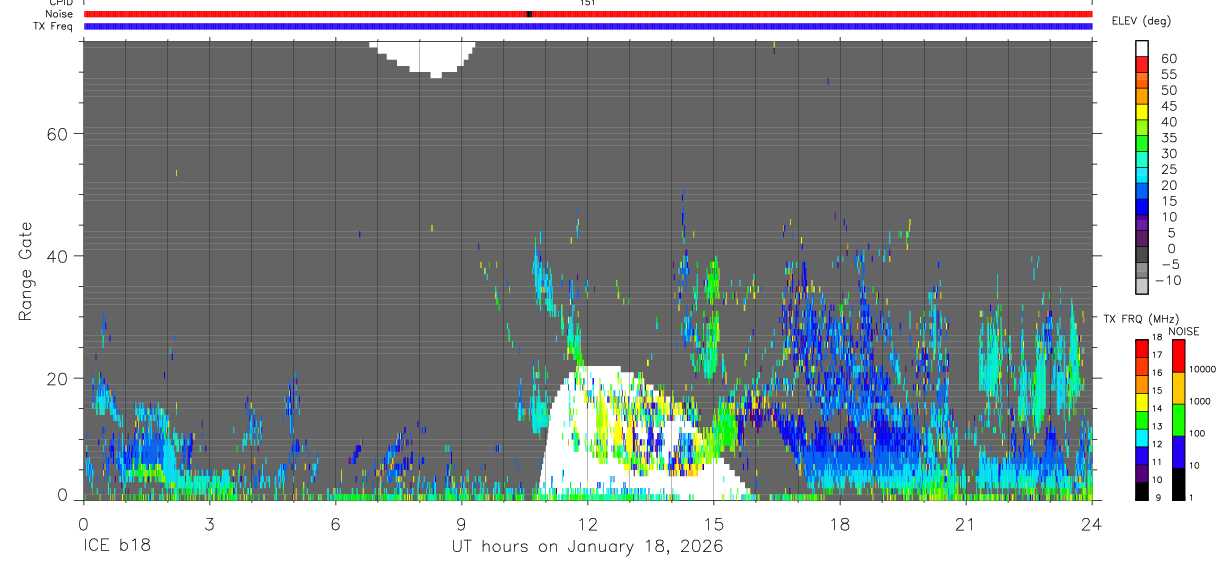Select blue ELEV swatch between 20 and 15
This screenshot has width=1228, height=567.
point(1142,193)
